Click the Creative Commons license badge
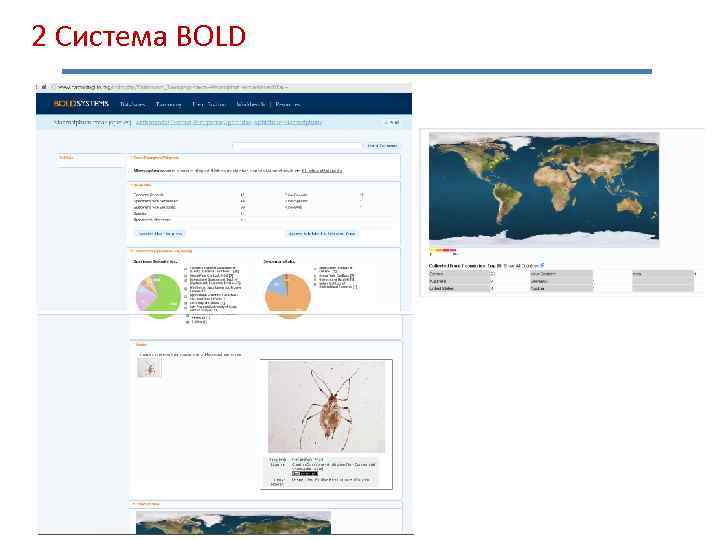The image size is (720, 540). pyautogui.click(x=305, y=473)
